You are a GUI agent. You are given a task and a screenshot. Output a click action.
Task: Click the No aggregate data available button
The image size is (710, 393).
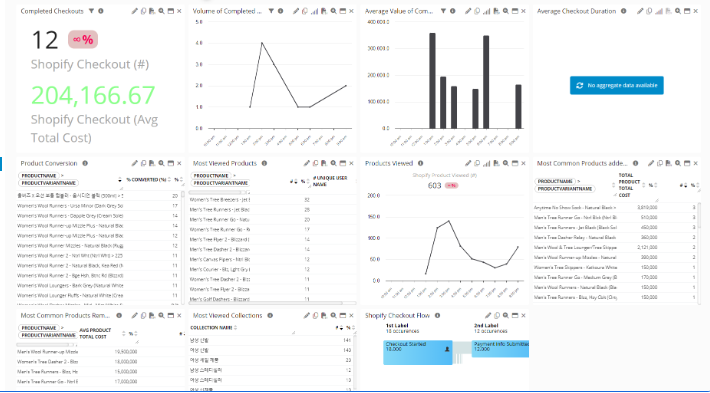617,85
